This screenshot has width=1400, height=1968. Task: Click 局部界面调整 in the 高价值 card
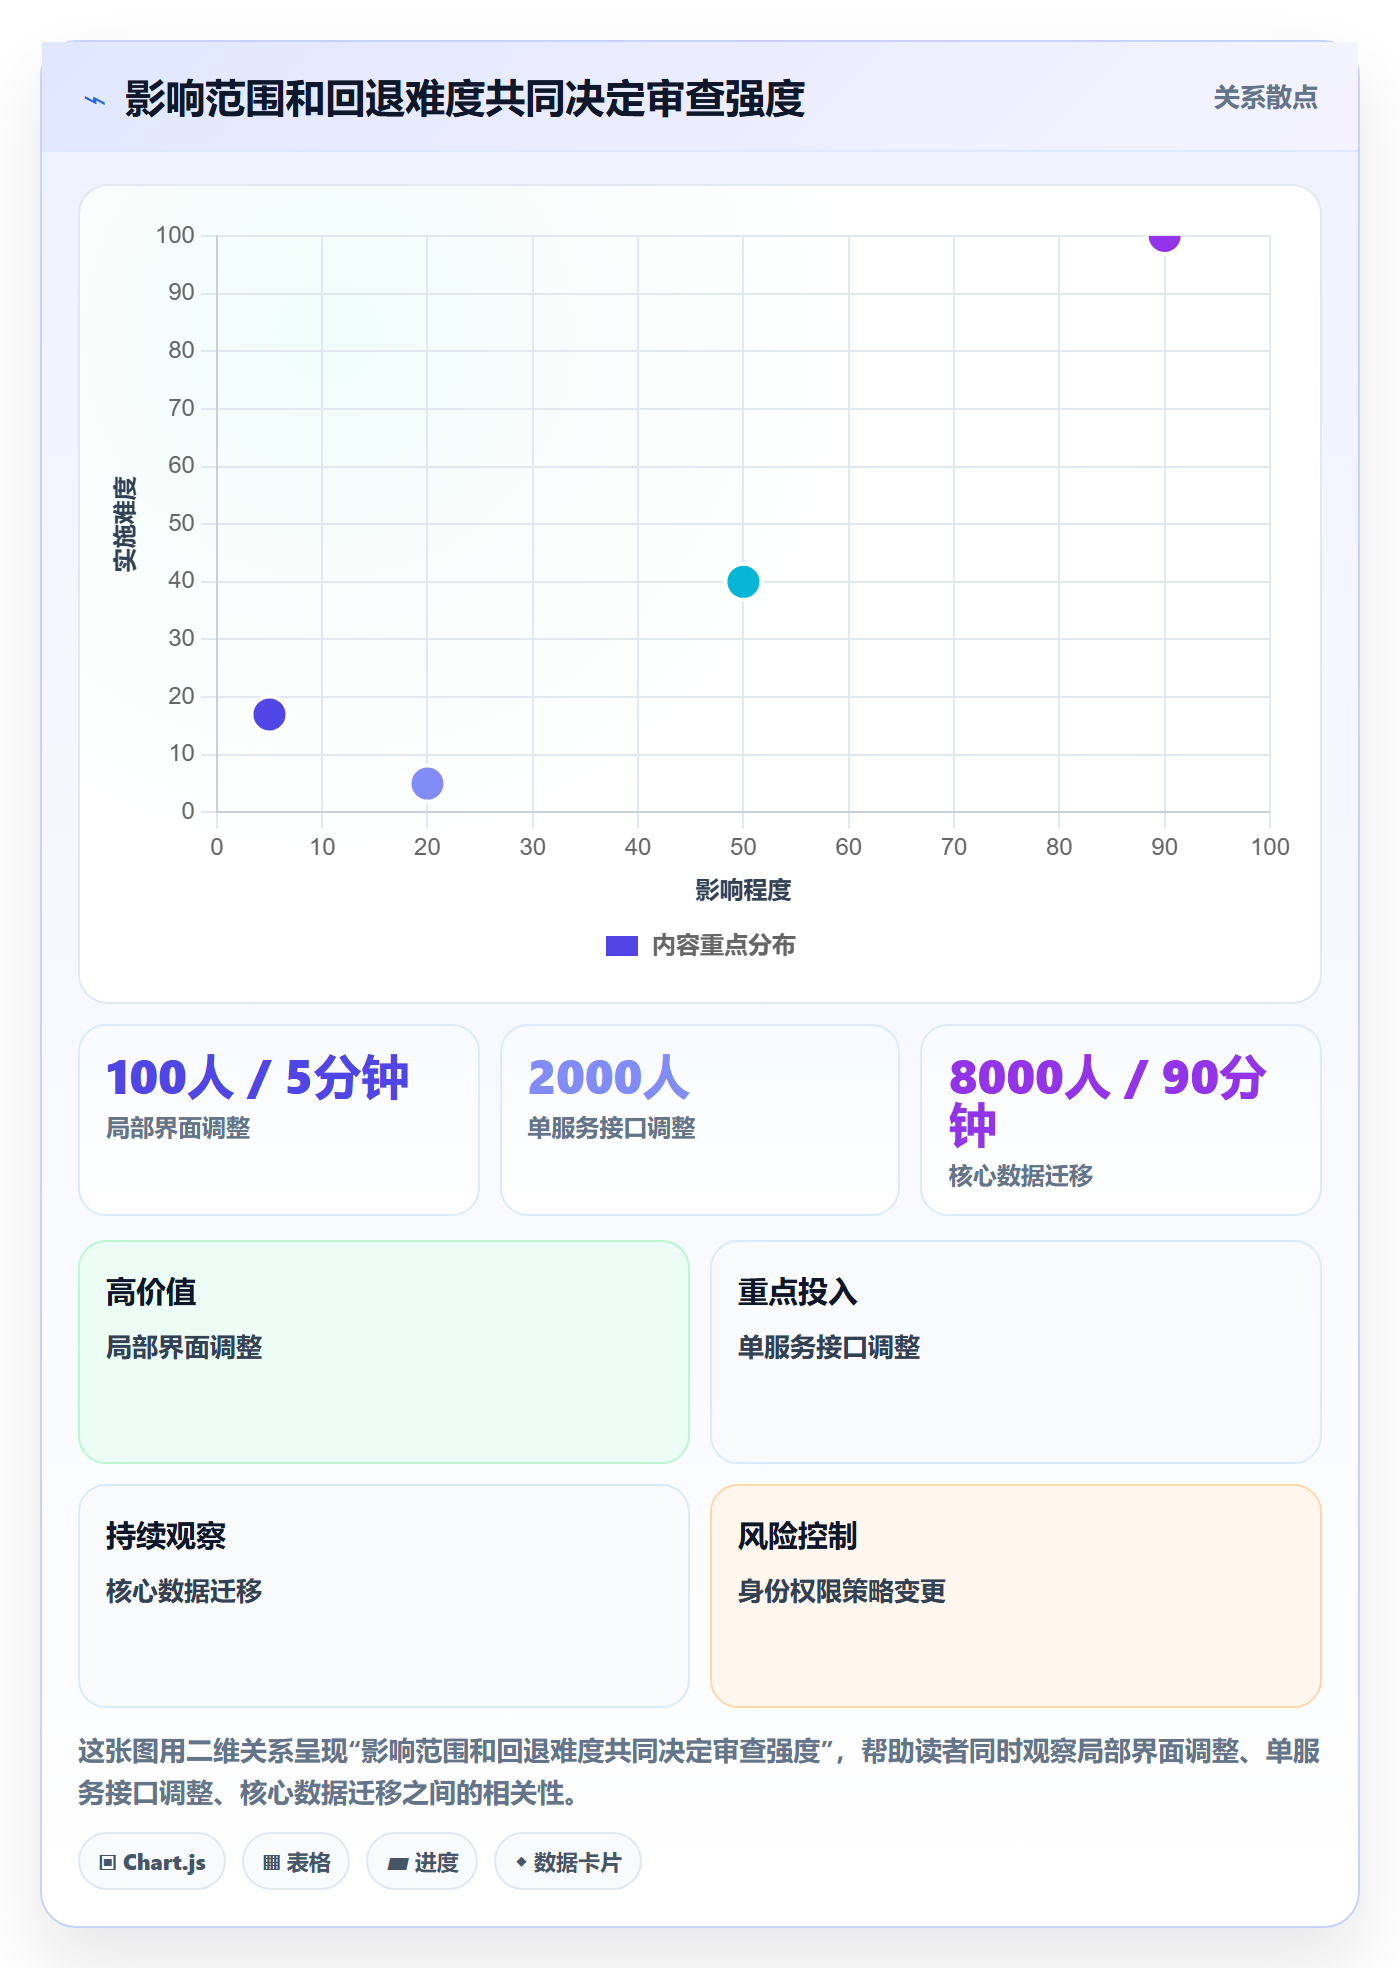click(x=184, y=1347)
